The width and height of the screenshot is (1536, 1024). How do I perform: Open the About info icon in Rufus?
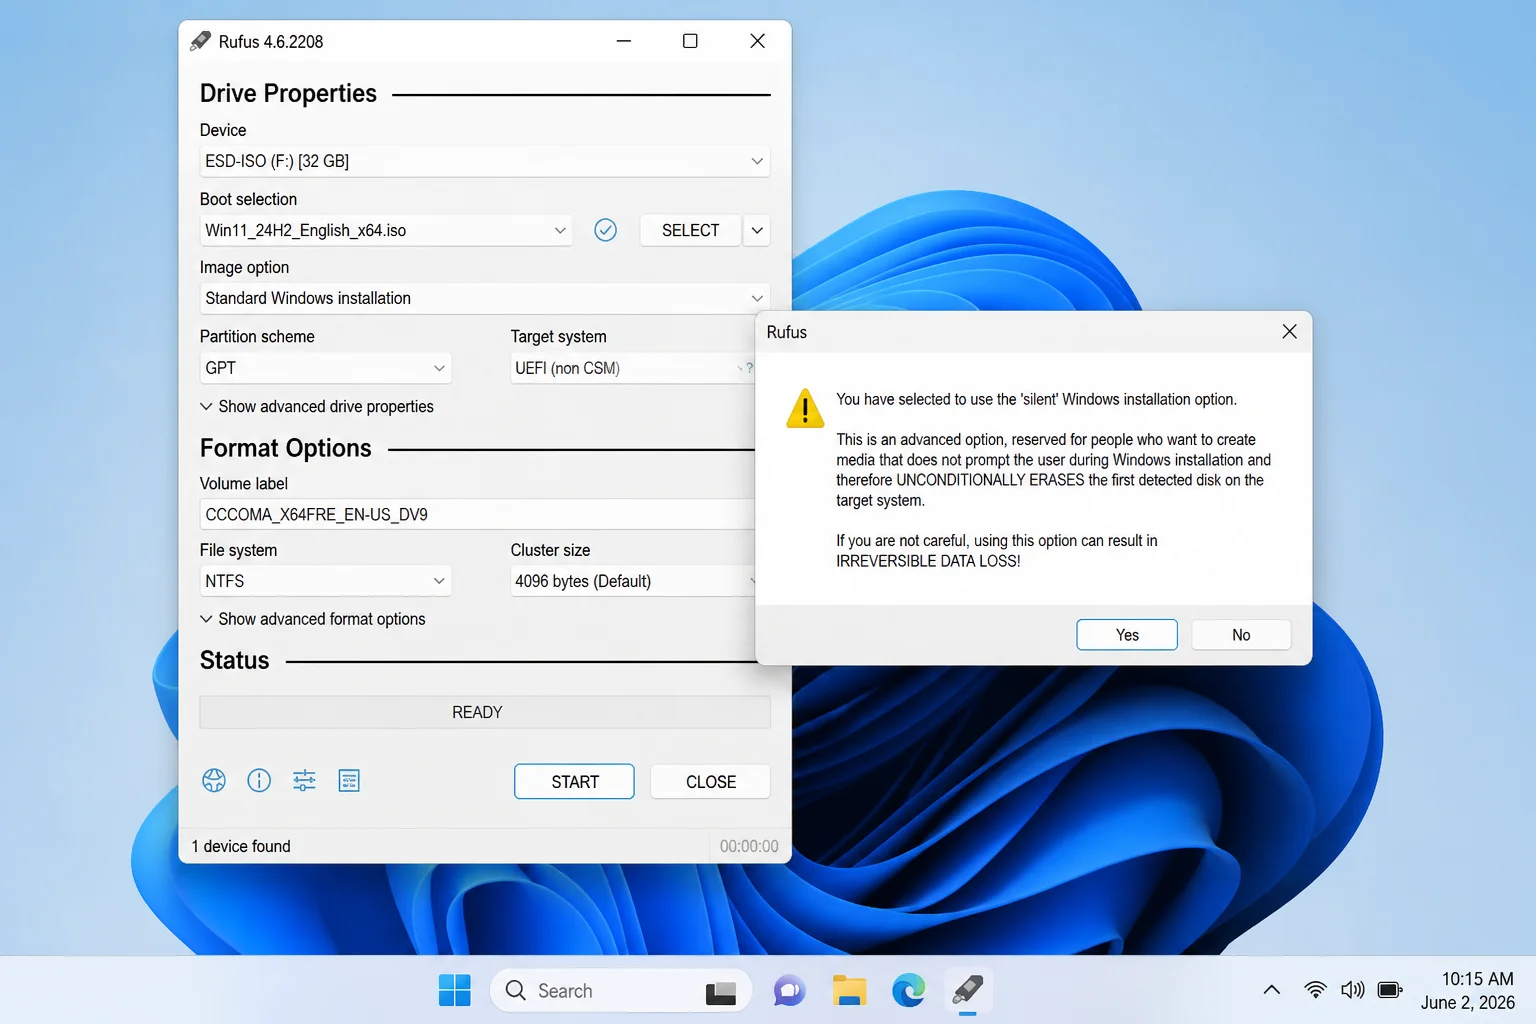[x=259, y=781]
